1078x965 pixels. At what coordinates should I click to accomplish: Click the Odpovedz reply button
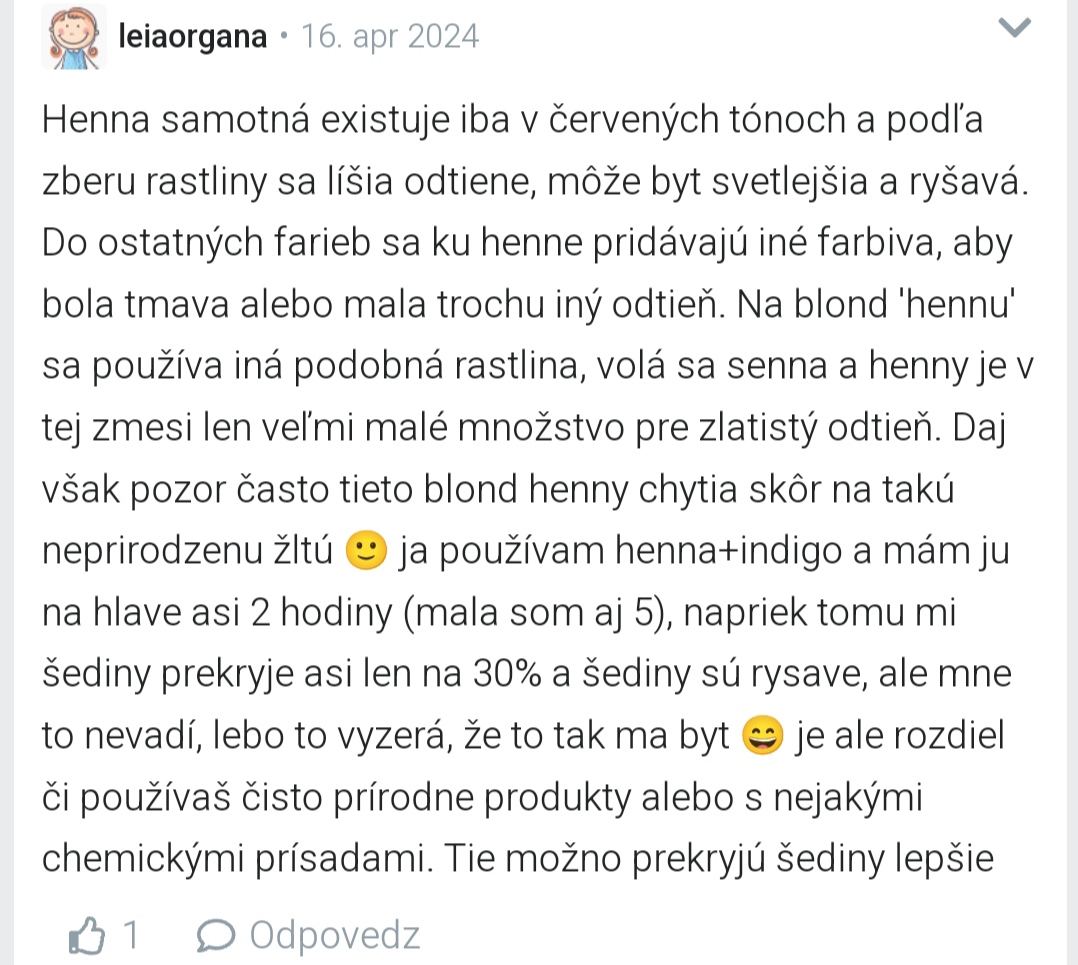point(334,936)
